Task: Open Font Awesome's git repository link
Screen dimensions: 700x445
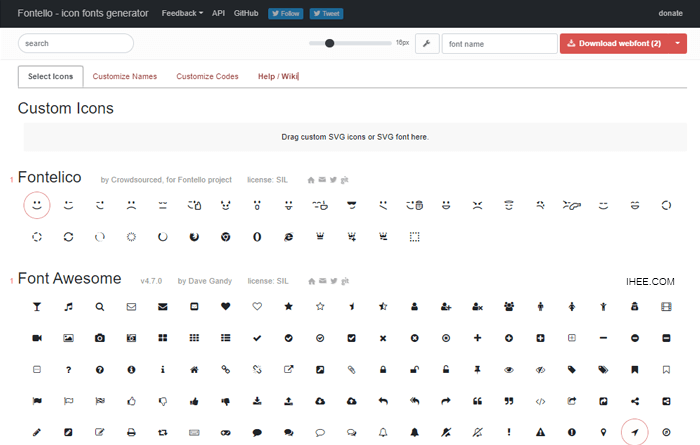Action: tap(345, 281)
